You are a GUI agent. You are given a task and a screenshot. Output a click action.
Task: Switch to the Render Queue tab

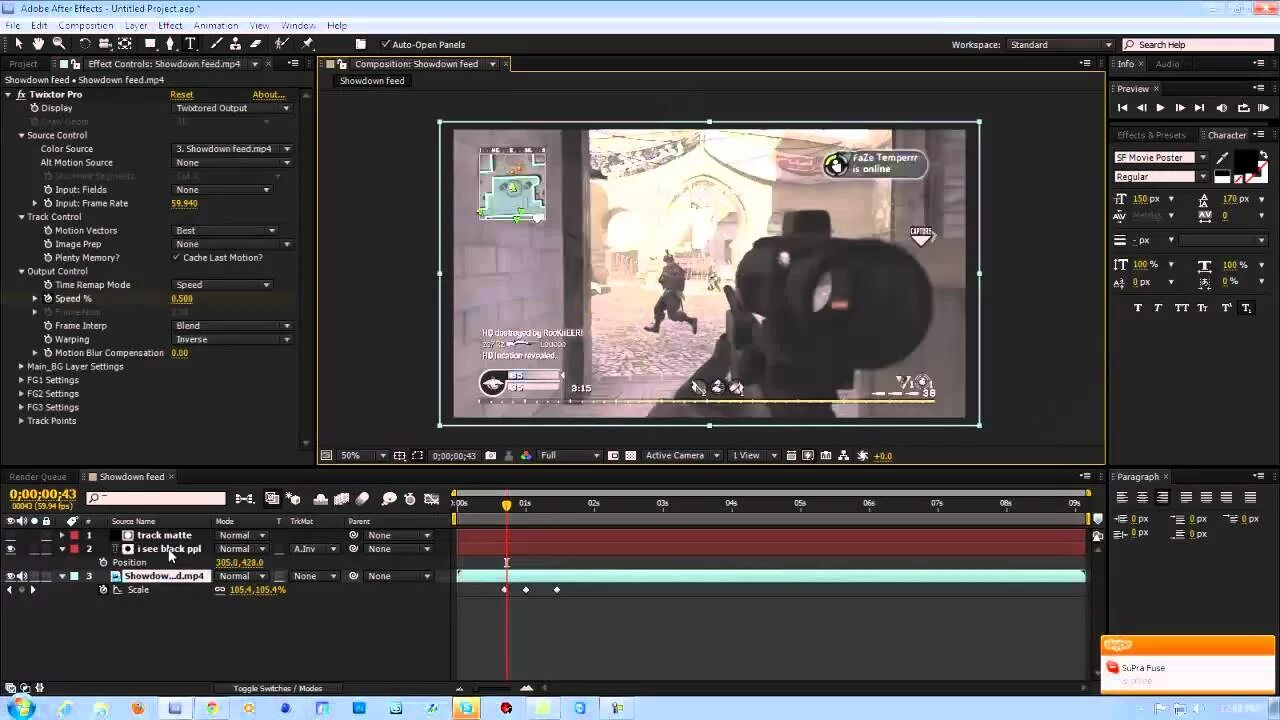38,477
